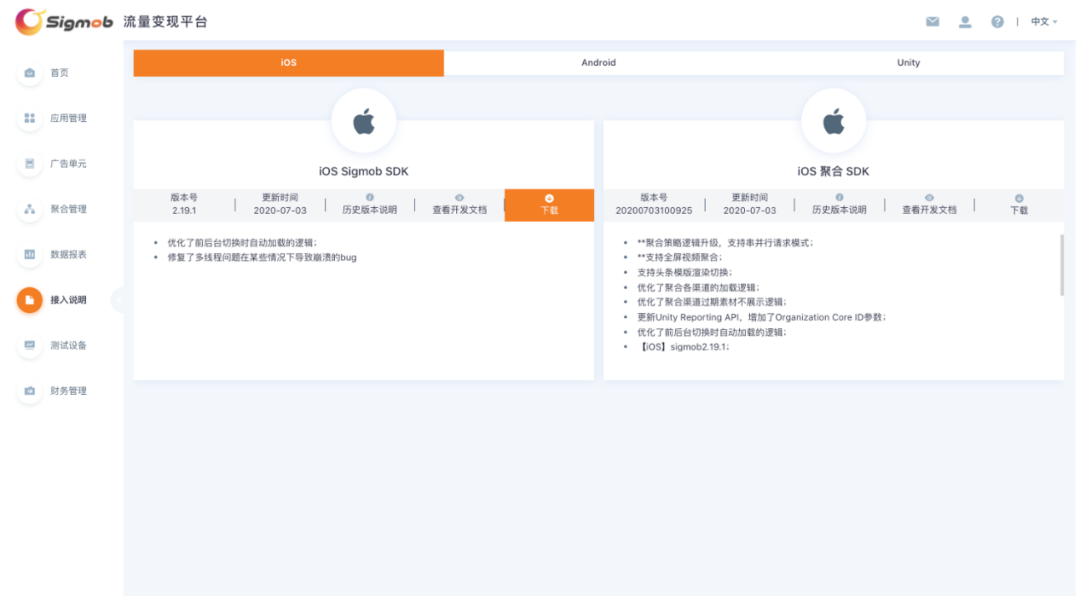1080x596 pixels.
Task: Open 历史版本说明 for iOS Sigmob SDK
Action: pyautogui.click(x=370, y=205)
